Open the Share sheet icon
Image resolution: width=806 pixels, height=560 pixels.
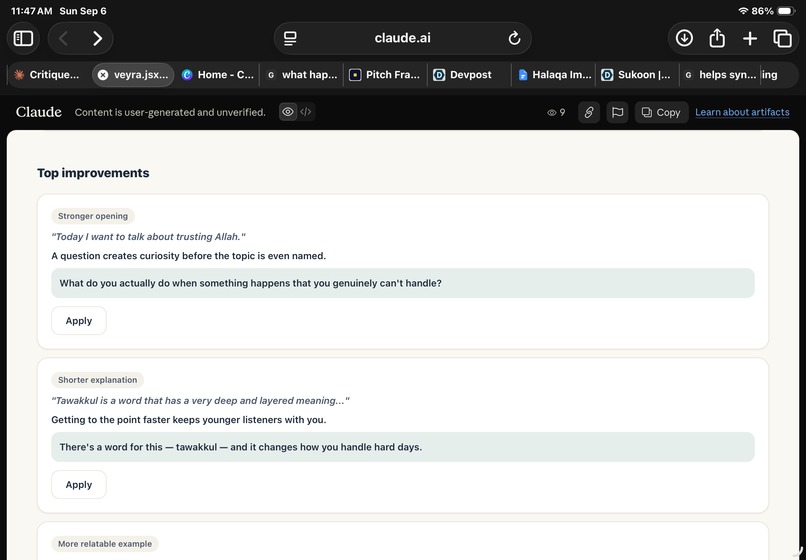click(x=717, y=39)
